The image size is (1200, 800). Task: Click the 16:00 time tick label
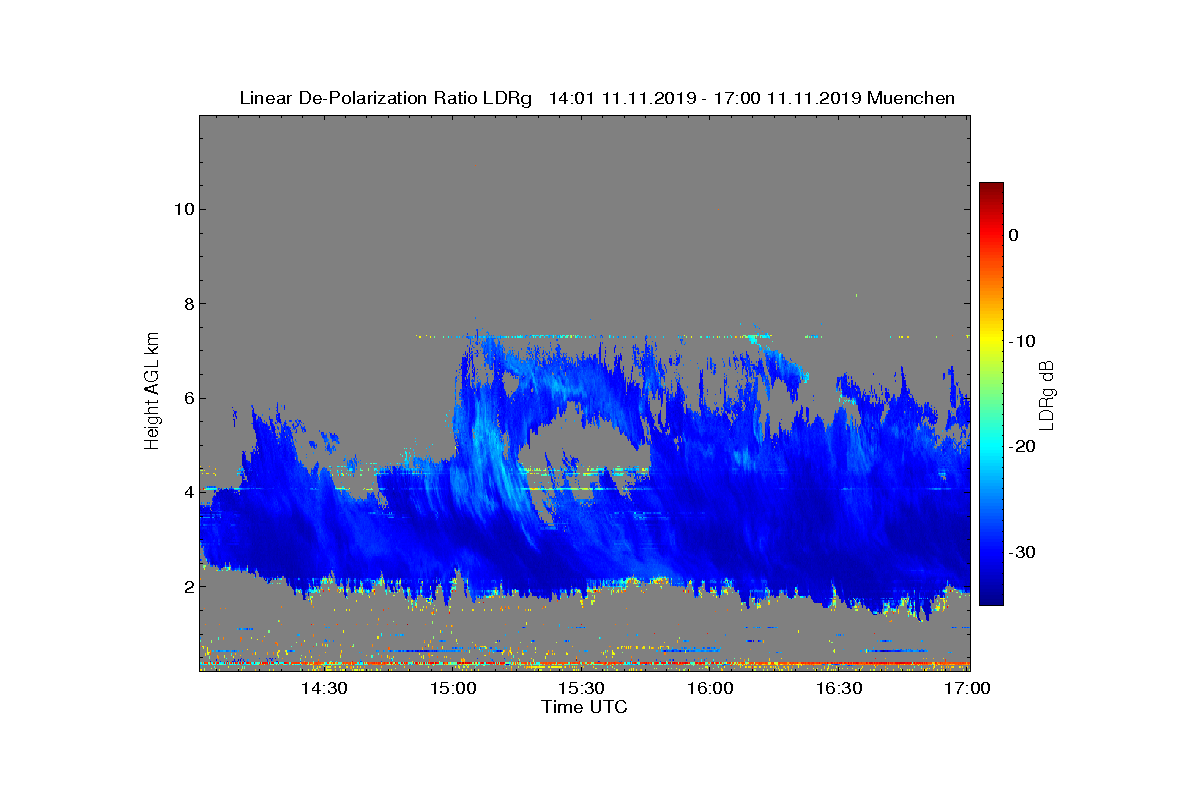coord(711,688)
